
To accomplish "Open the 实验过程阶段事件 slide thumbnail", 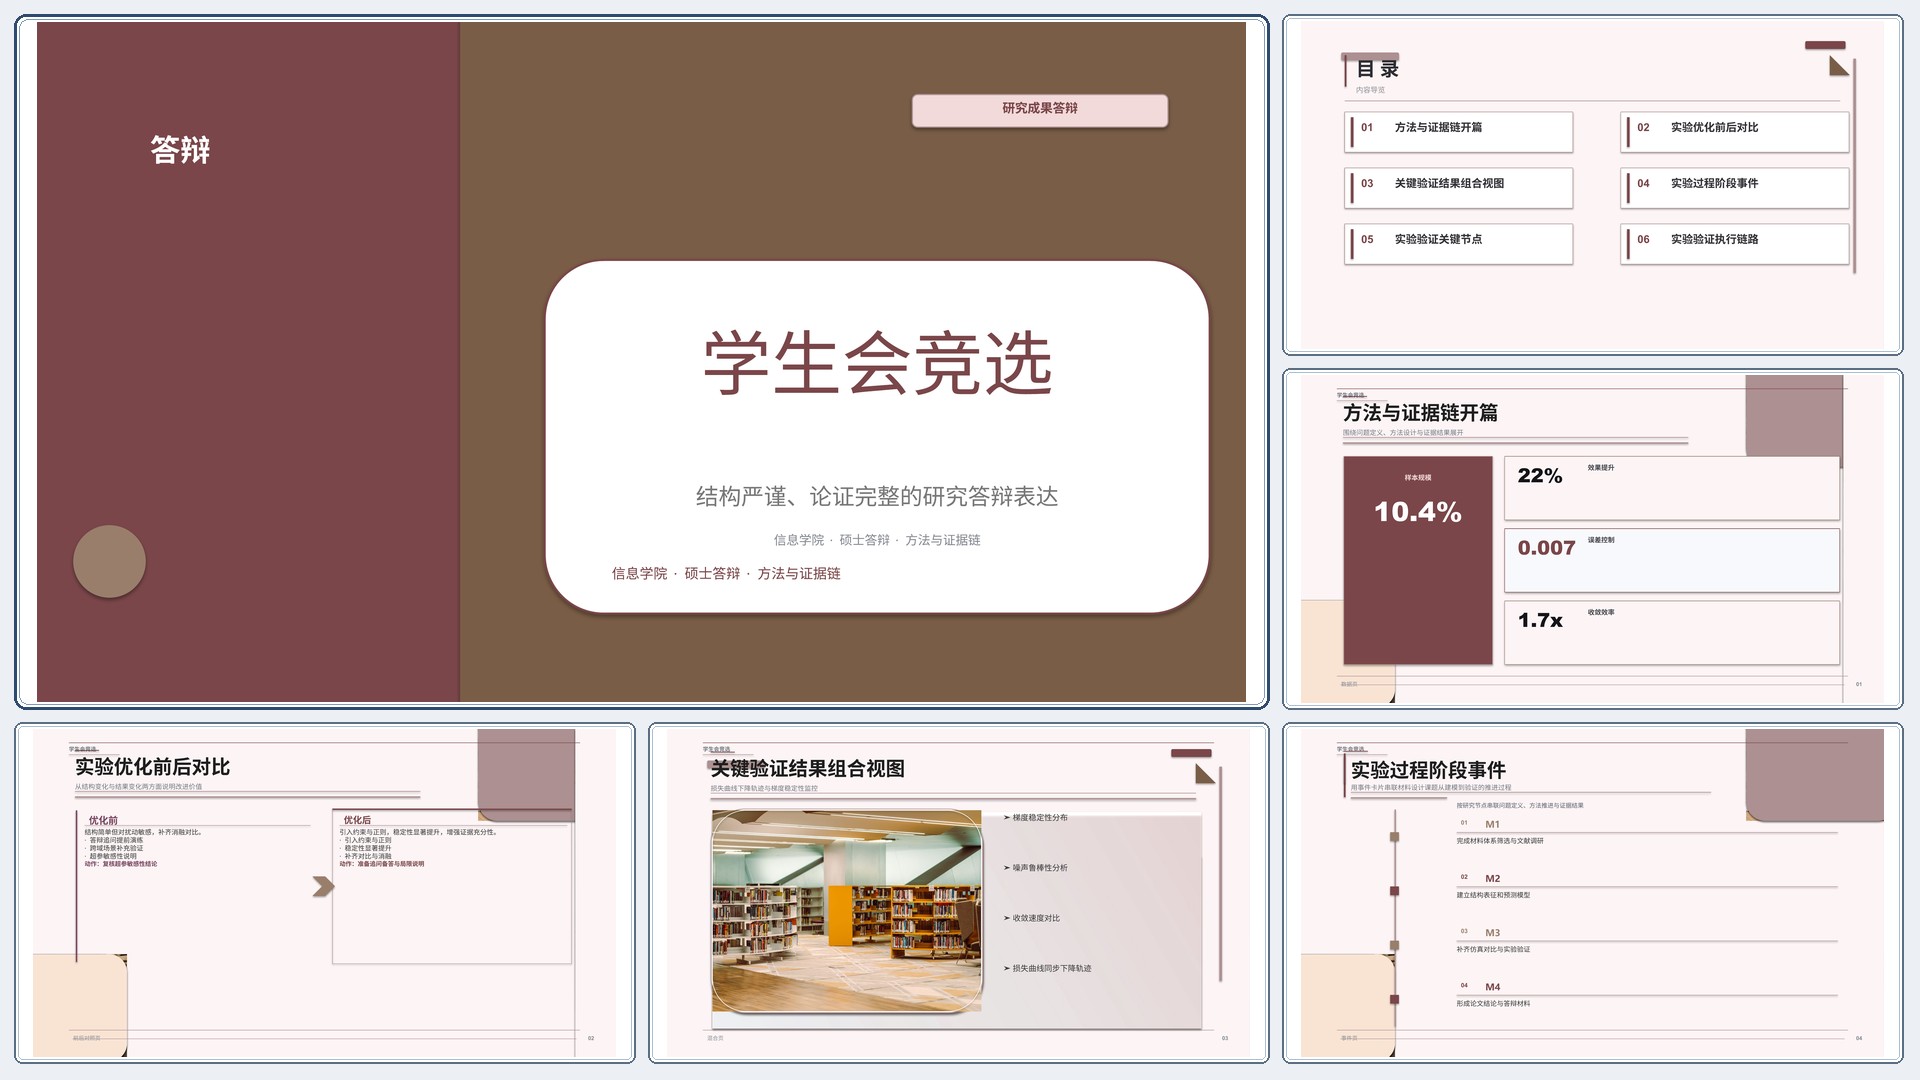I will [x=1592, y=892].
